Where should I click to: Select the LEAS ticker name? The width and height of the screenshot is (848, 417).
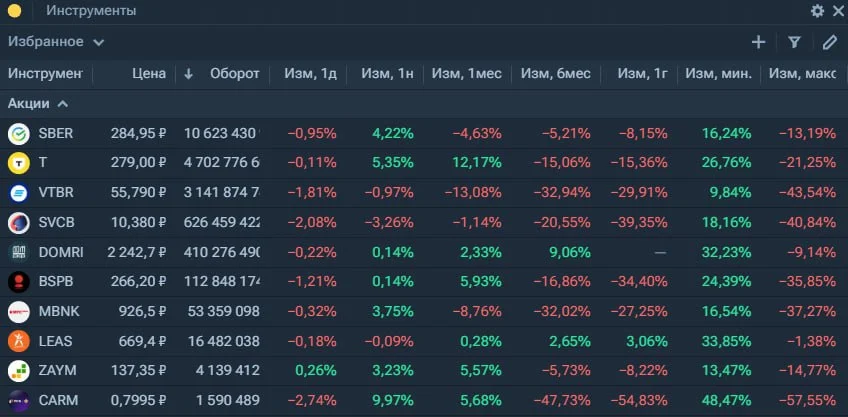55,341
